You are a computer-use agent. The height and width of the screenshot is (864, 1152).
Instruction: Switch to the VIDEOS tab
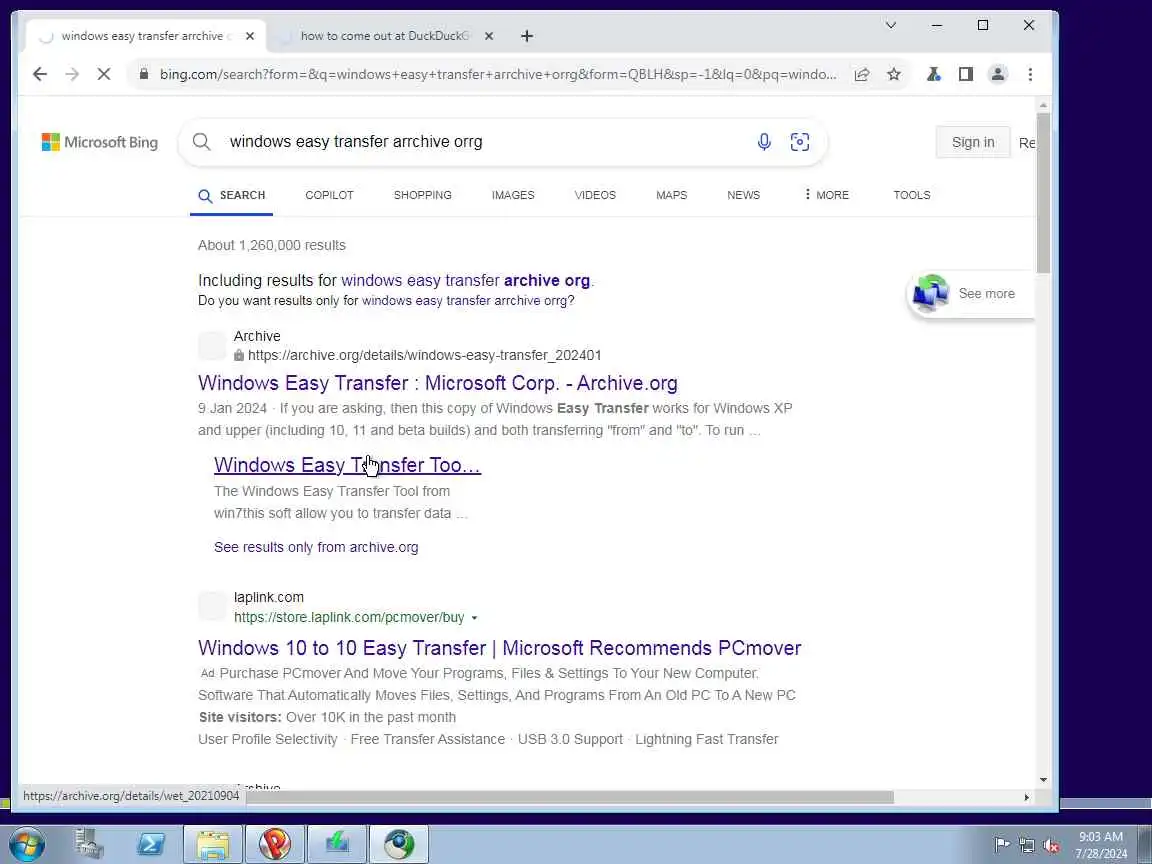point(595,195)
